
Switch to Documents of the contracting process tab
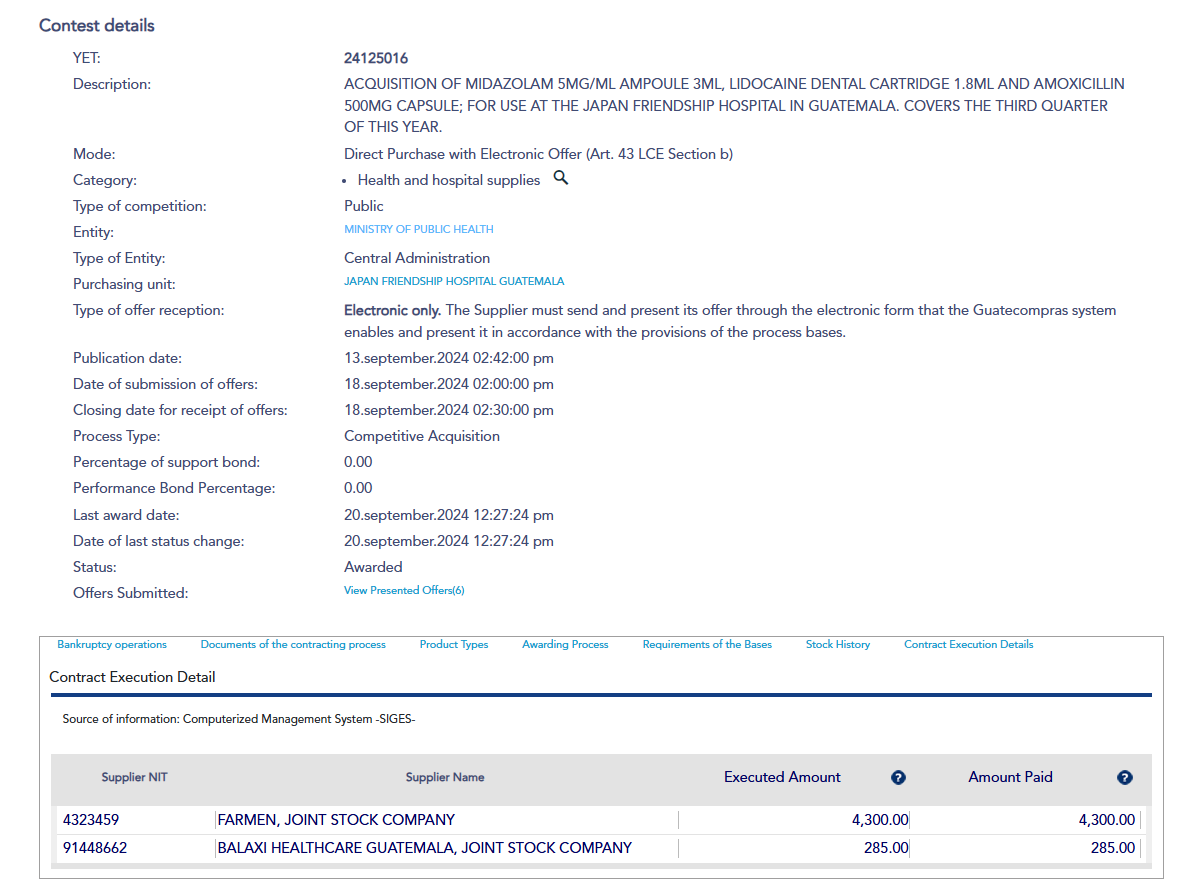[293, 645]
